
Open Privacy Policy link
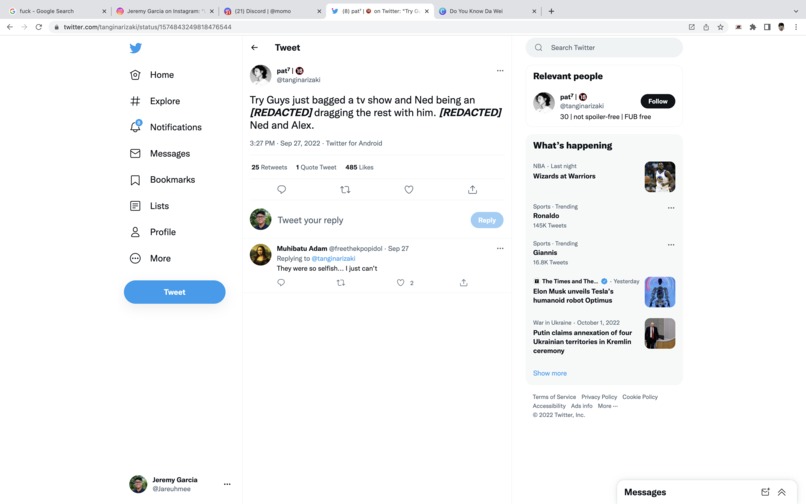pos(599,397)
